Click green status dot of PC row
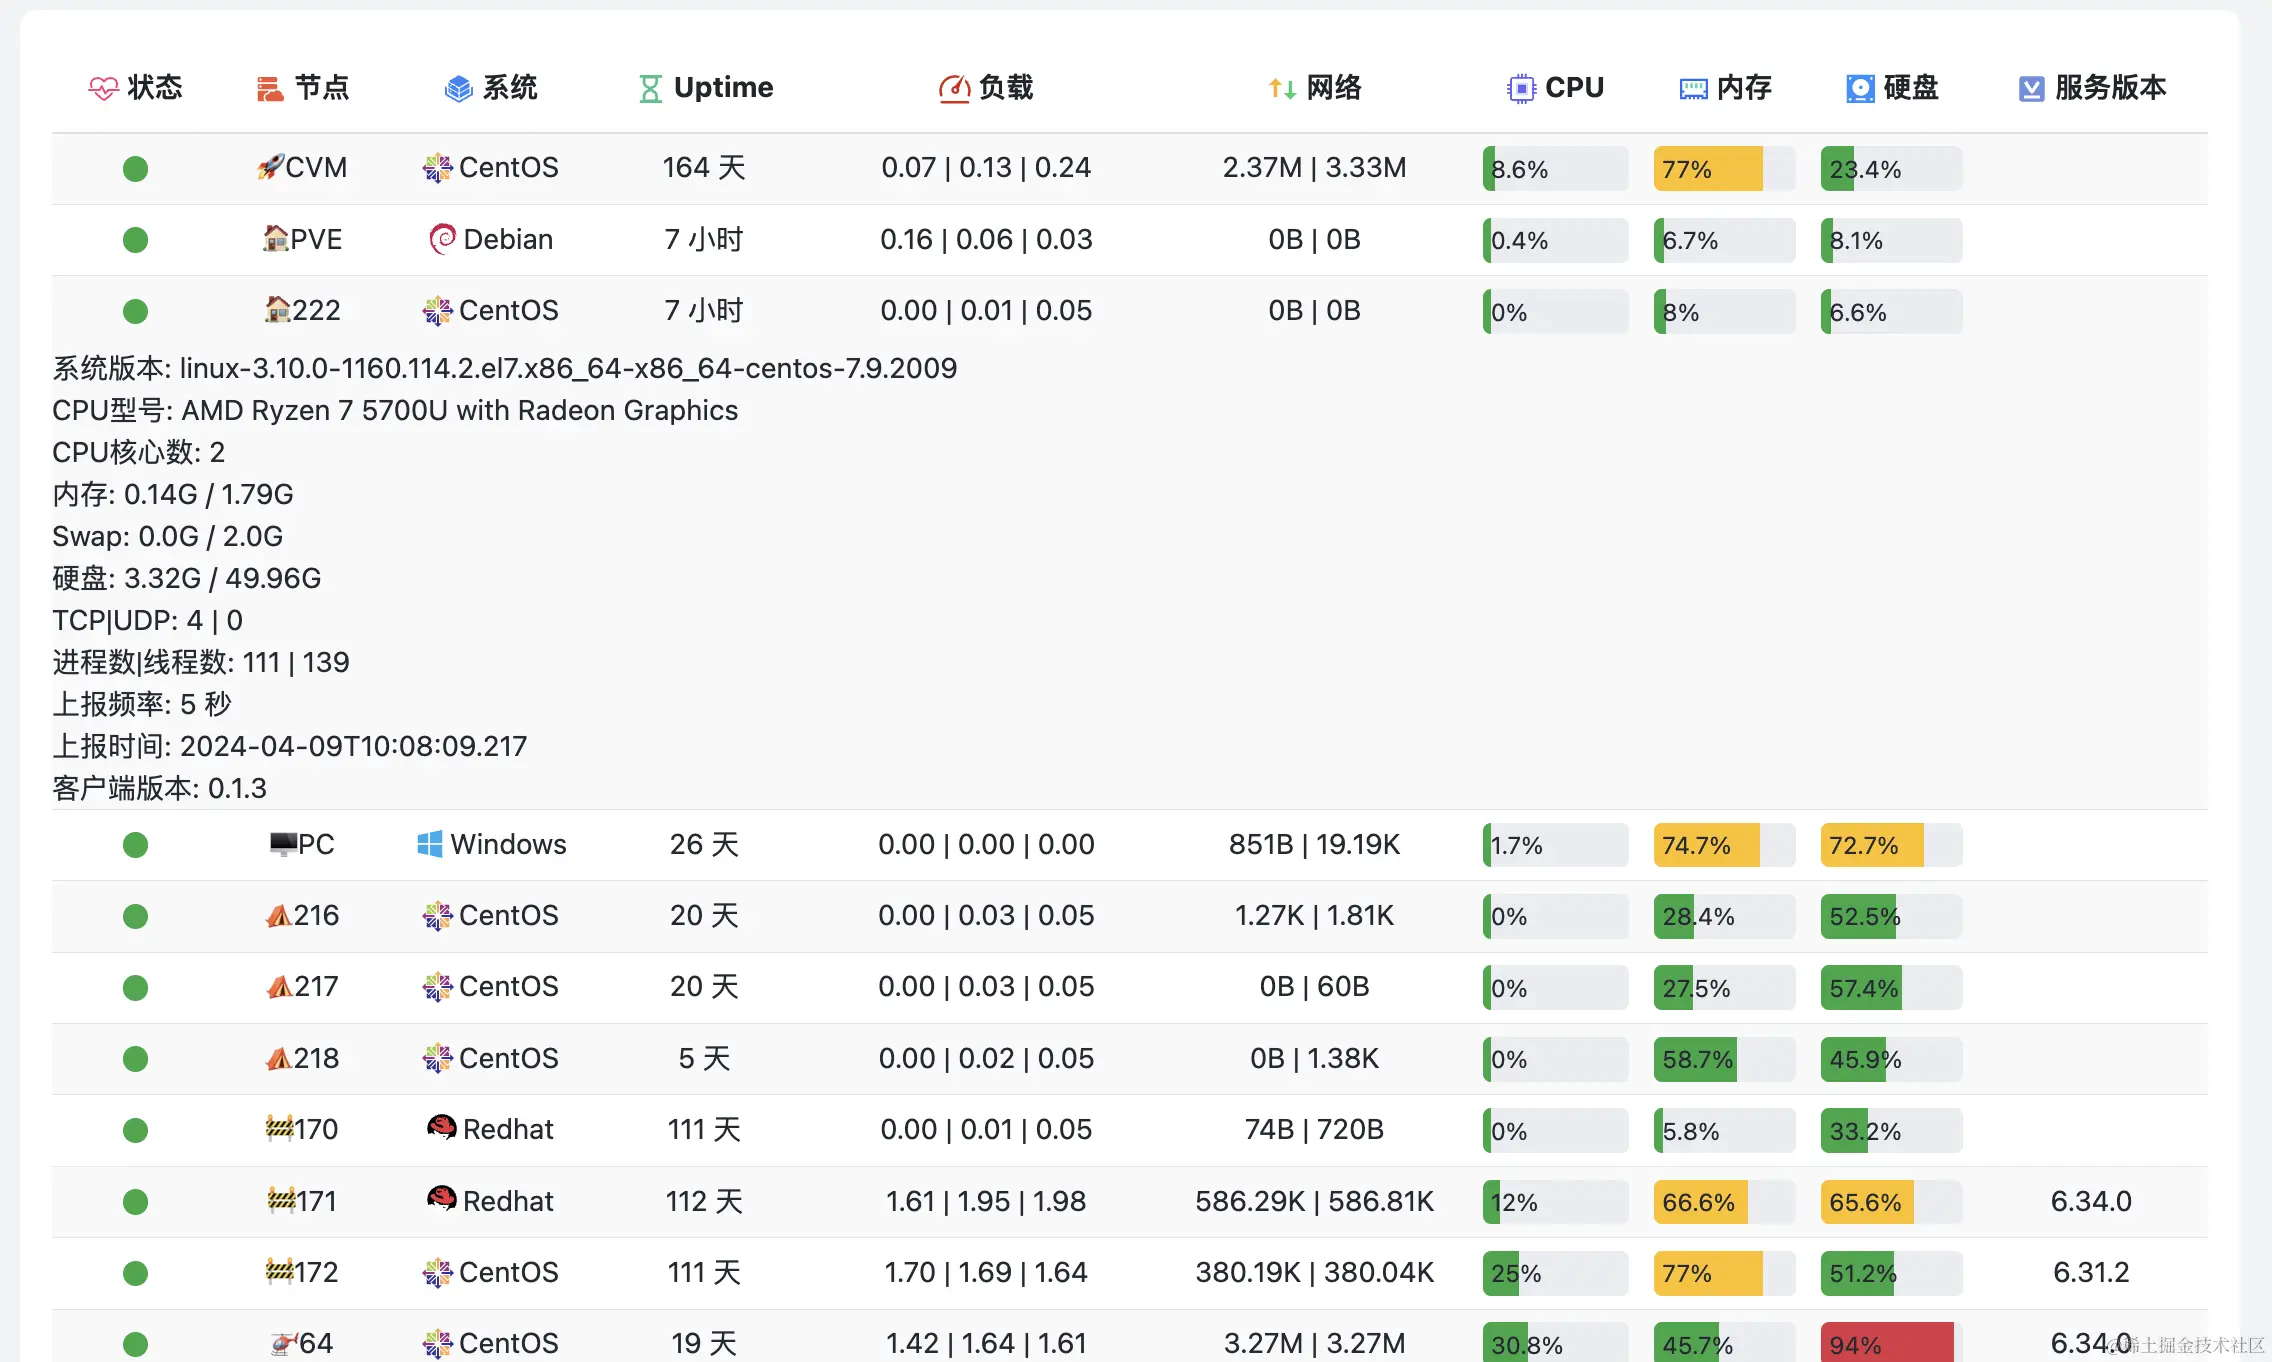The width and height of the screenshot is (2272, 1362). pos(135,845)
